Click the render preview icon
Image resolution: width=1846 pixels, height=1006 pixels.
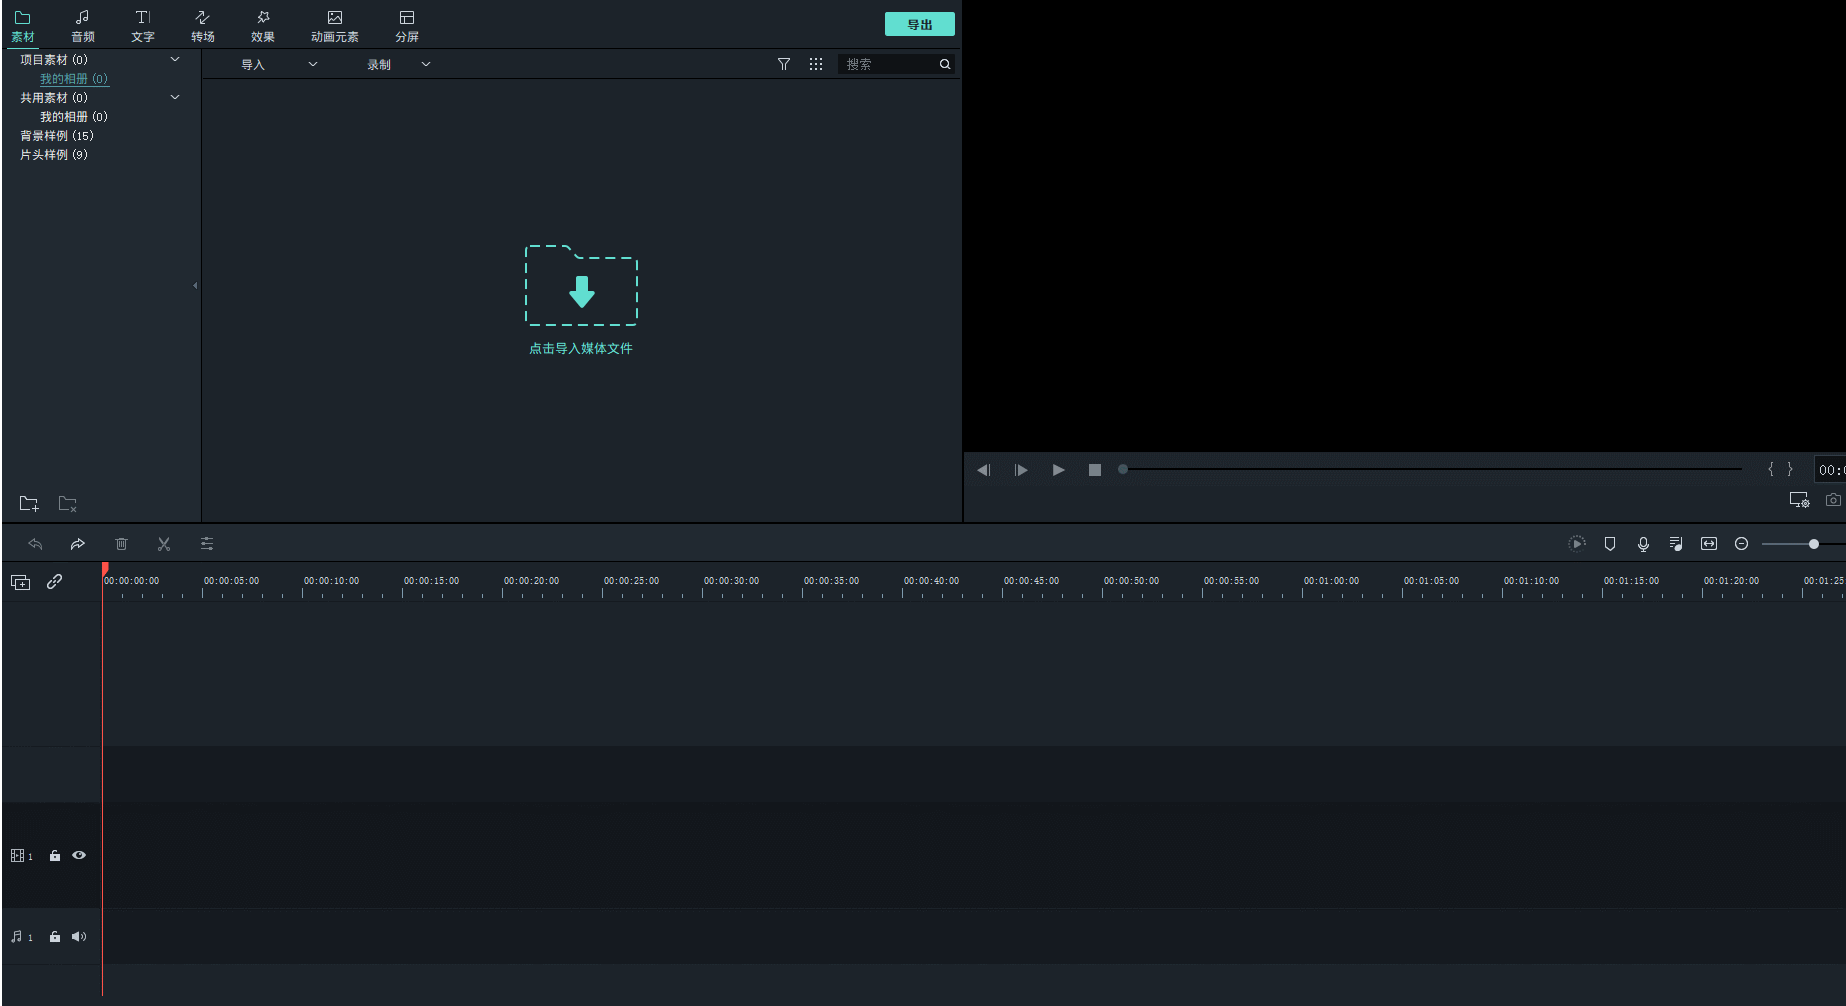[x=1577, y=544]
